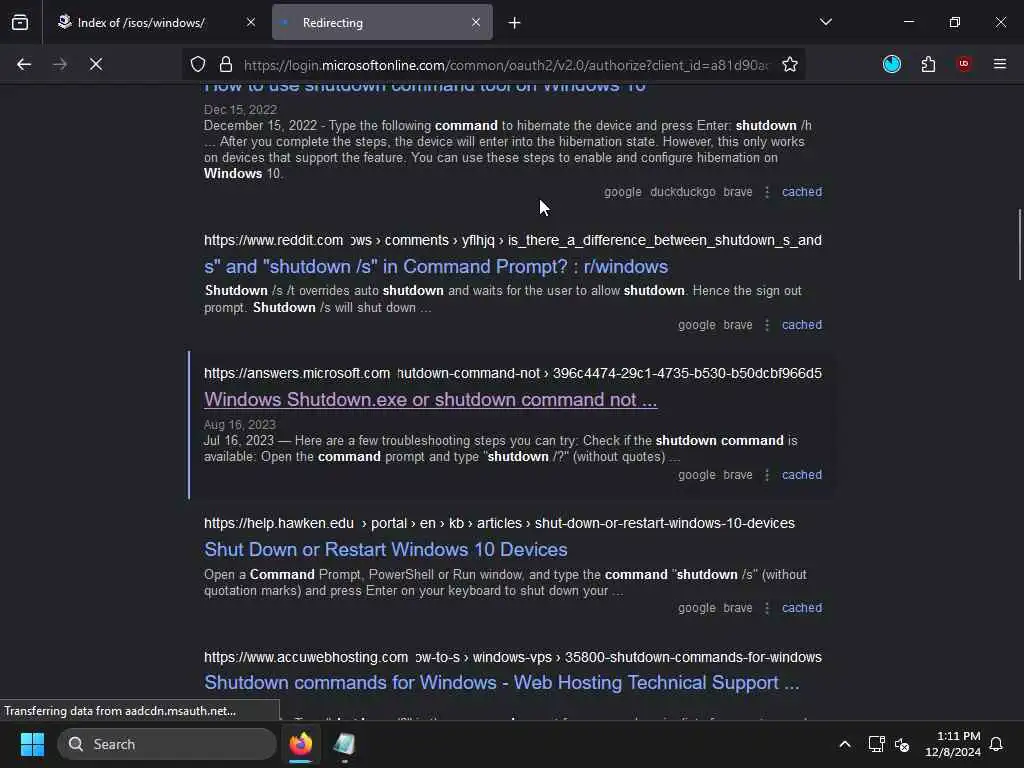Open Firefox application hamburger menu
This screenshot has width=1024, height=768.
(1000, 64)
